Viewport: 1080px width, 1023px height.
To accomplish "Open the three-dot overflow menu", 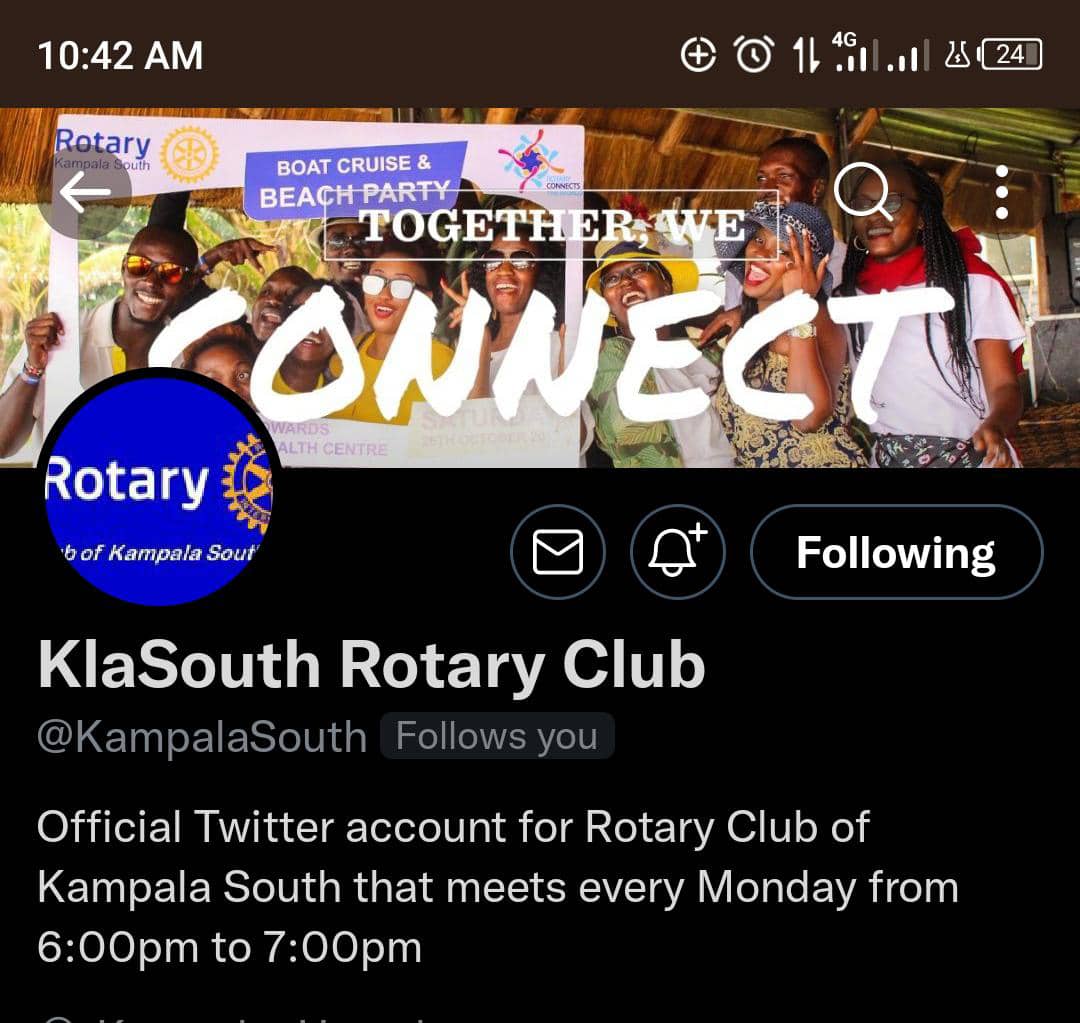I will 1002,192.
